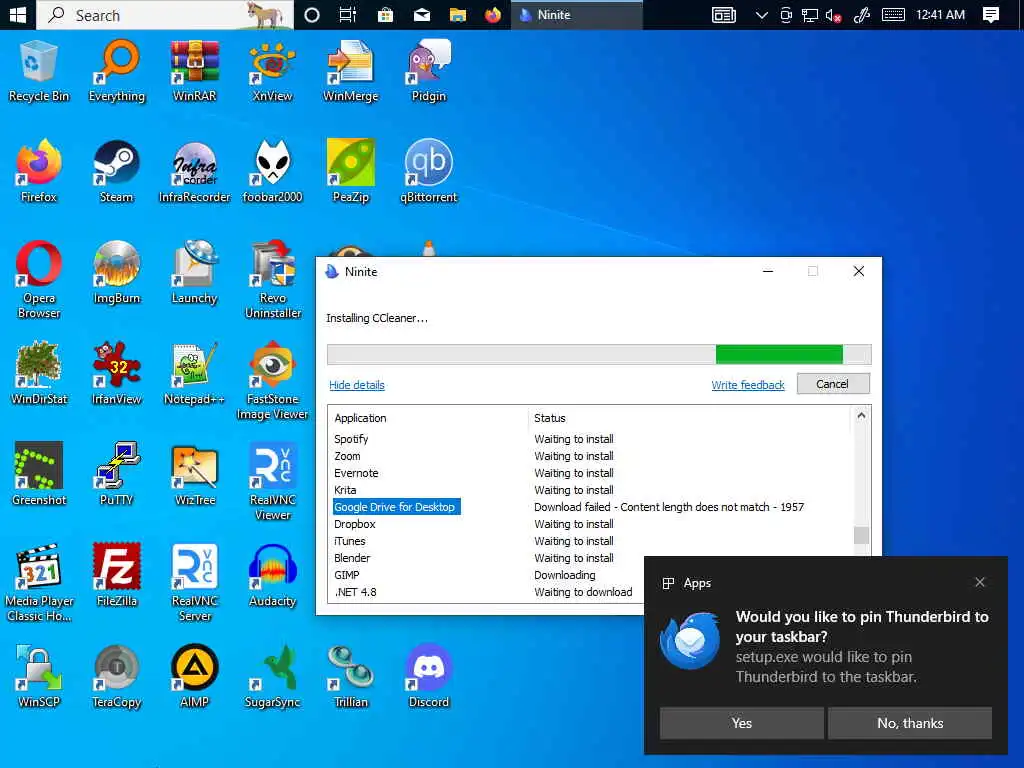
Task: Click the Ninite list scrollbar up arrow
Action: [861, 415]
